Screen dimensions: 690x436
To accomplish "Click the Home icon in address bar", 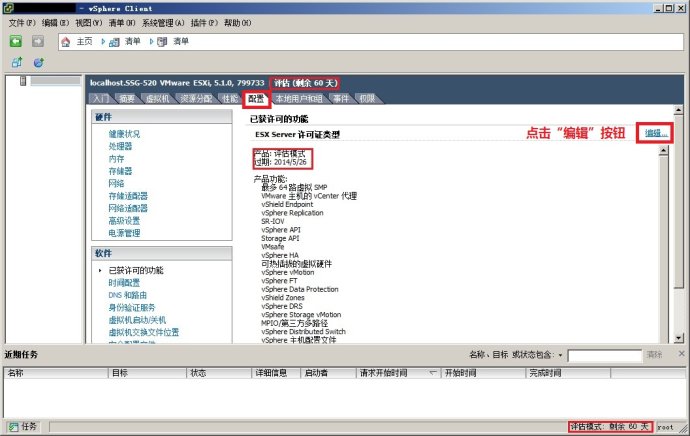I will pos(66,42).
